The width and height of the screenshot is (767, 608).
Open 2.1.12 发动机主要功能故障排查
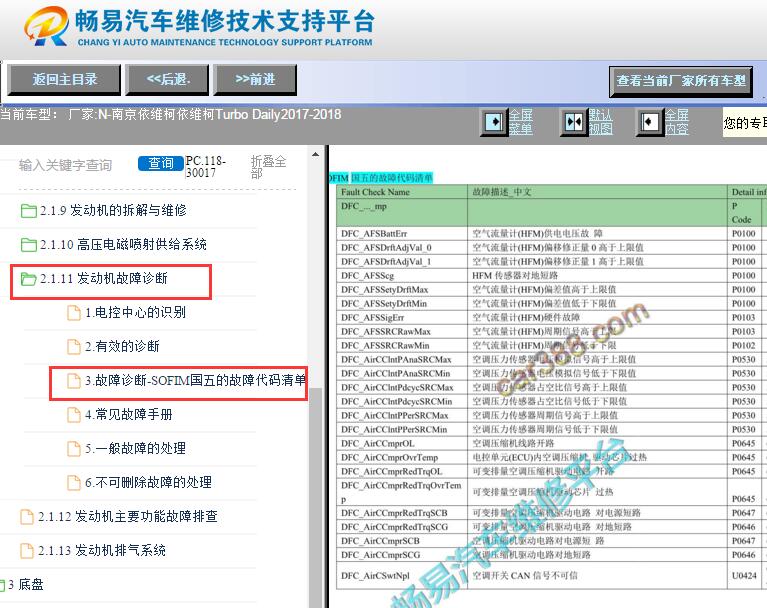[x=128, y=517]
